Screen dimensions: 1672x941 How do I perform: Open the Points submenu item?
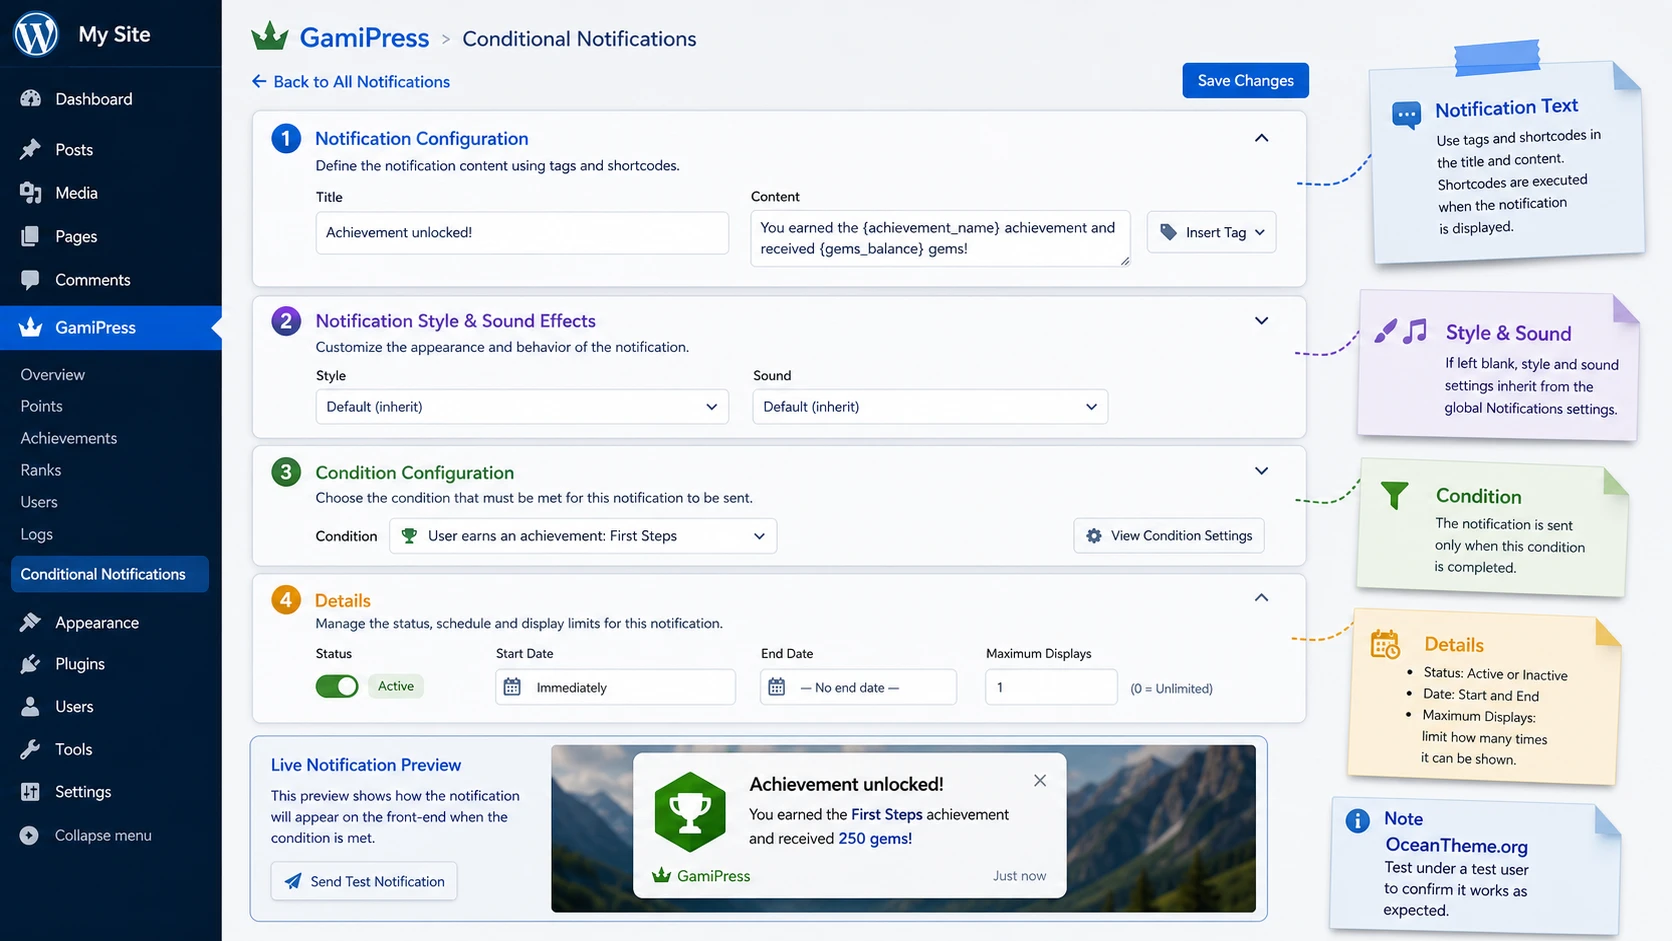tap(42, 406)
